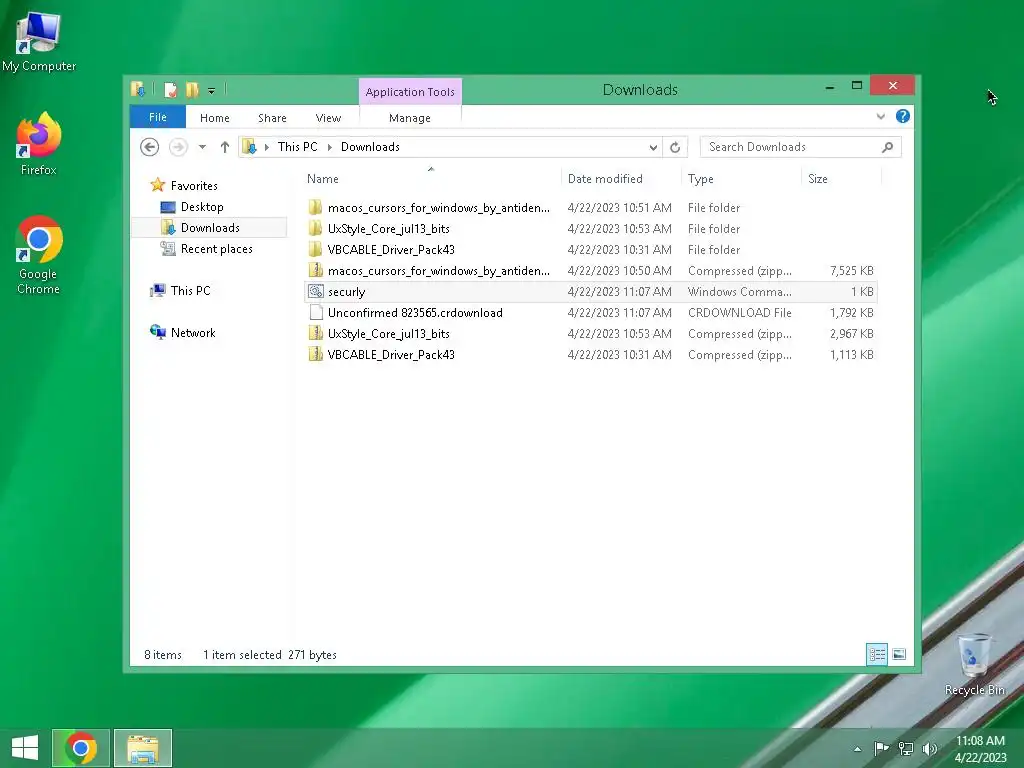Sort files by the Name column
1024x768 pixels.
[431, 178]
